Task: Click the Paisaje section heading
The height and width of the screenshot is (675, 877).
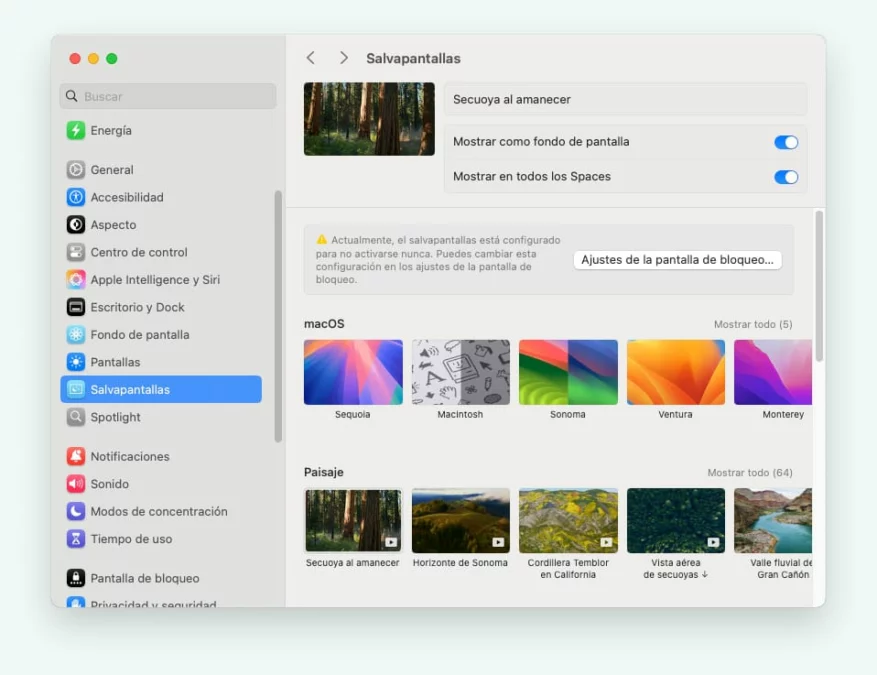Action: [x=324, y=472]
